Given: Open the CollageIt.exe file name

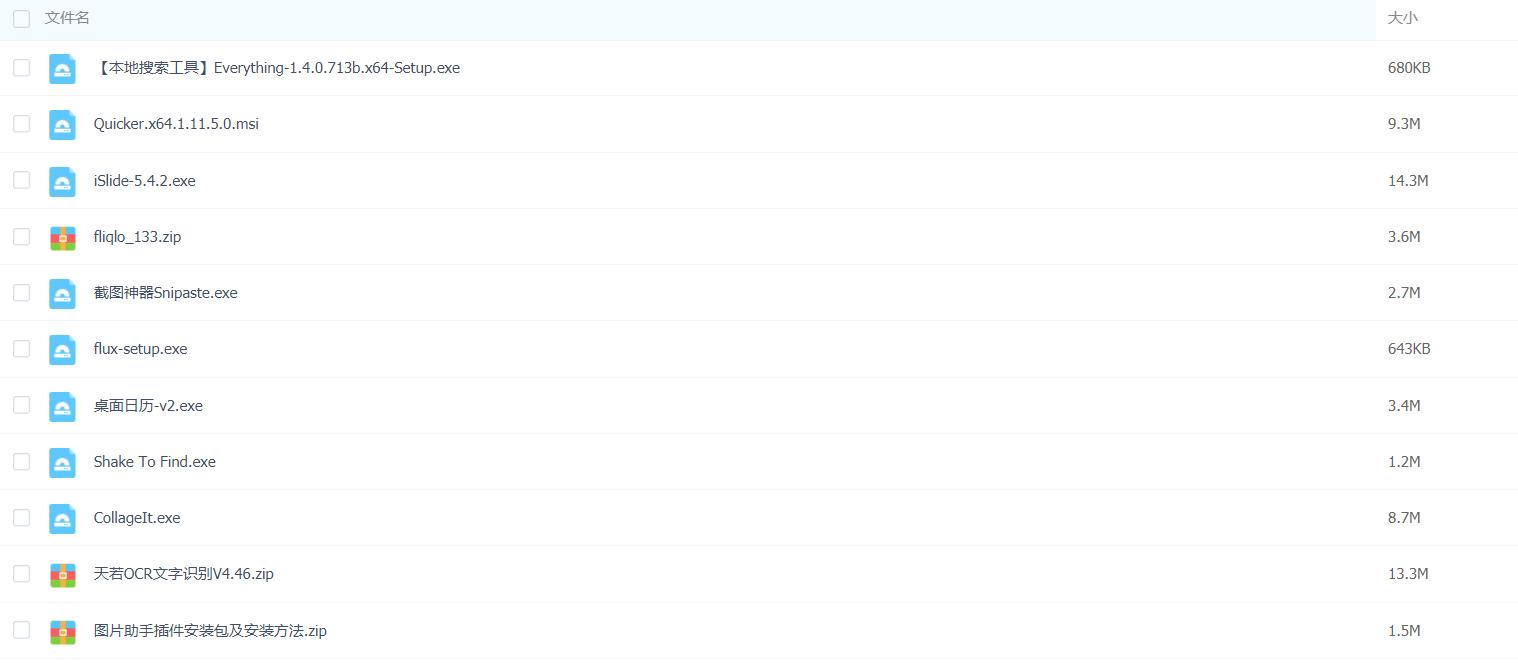Looking at the screenshot, I should coord(137,518).
